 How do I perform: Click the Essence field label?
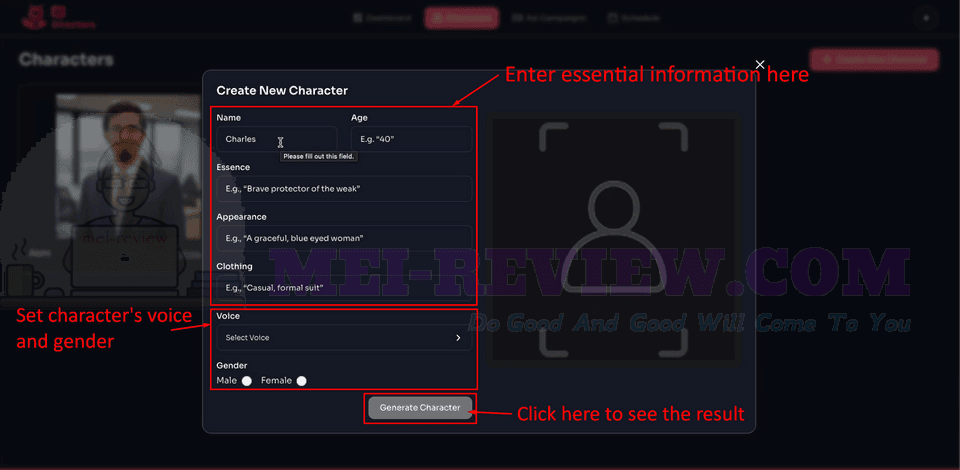[233, 167]
